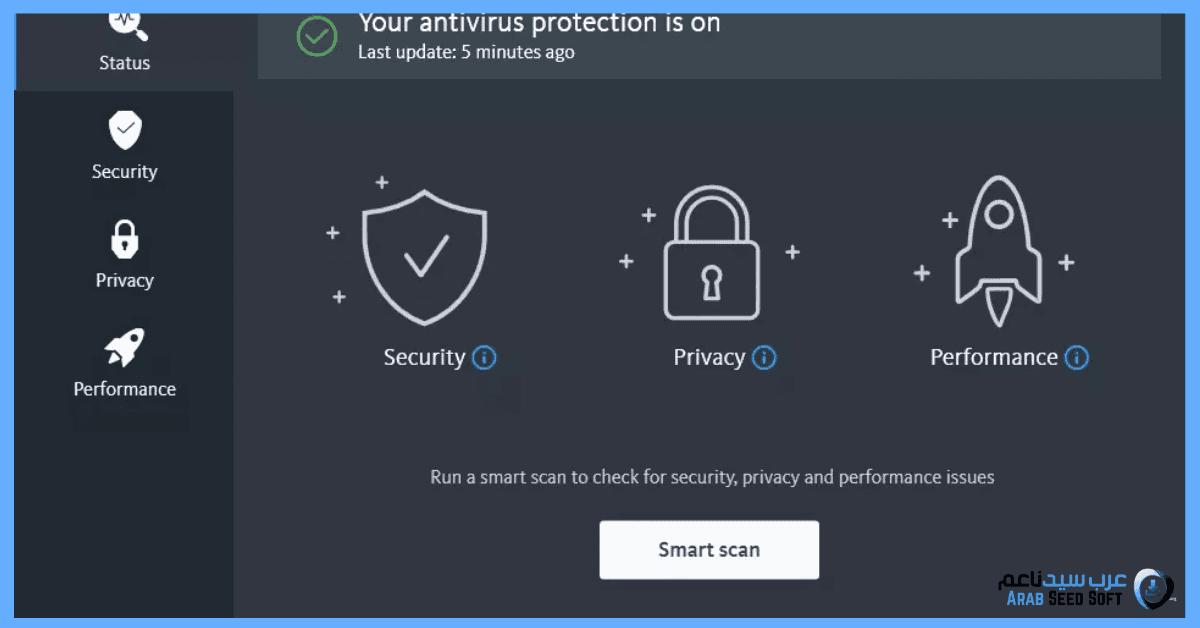Select the large Performance rocket illustration
The height and width of the screenshot is (628, 1200).
pyautogui.click(x=998, y=253)
